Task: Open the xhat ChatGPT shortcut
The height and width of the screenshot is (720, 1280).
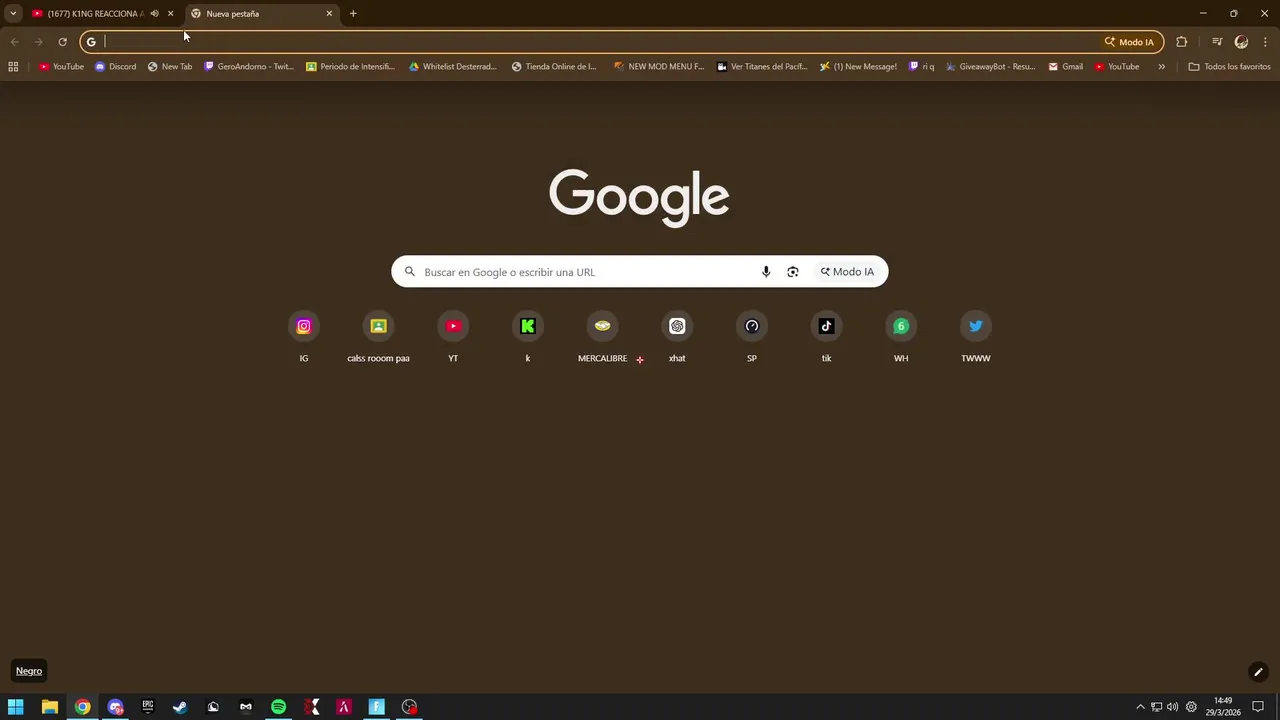Action: click(x=677, y=336)
